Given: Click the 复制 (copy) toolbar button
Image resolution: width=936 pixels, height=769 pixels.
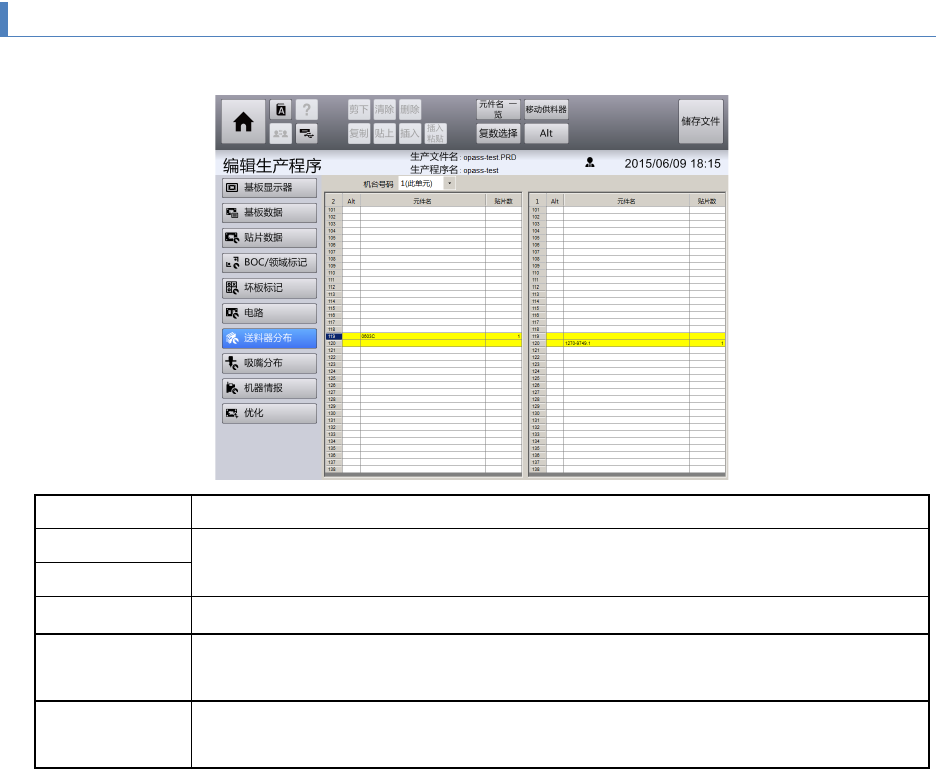Looking at the screenshot, I should [359, 133].
